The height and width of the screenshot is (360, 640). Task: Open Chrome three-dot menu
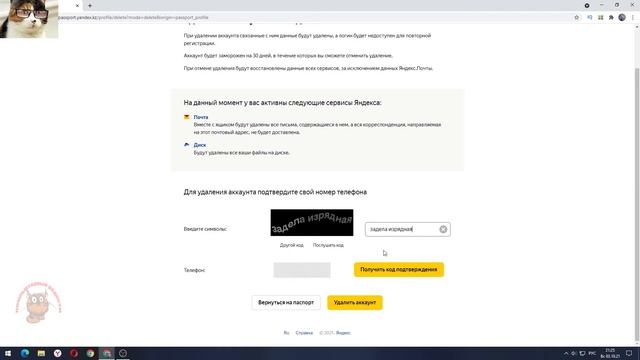633,18
